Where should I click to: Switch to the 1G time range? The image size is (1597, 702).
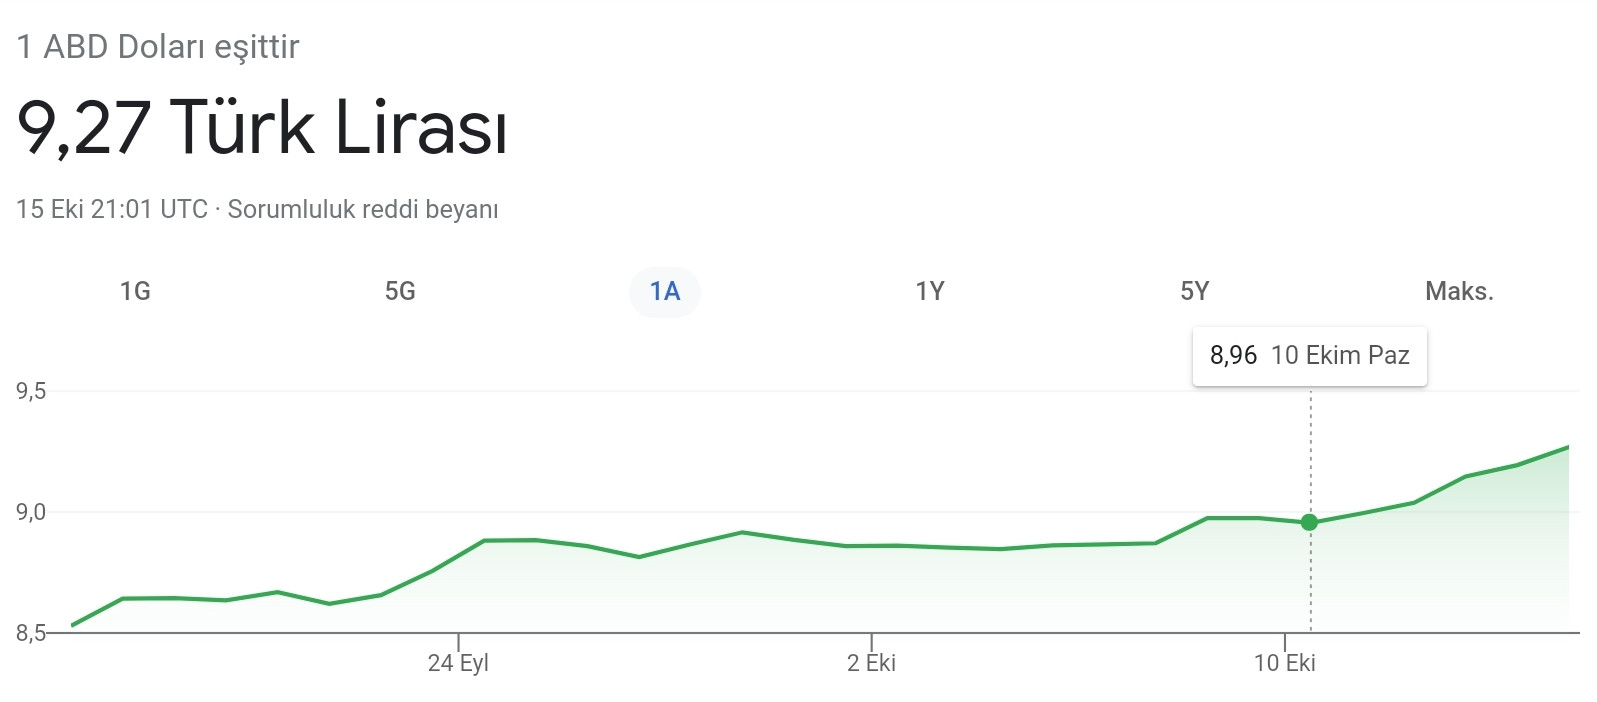tap(135, 292)
